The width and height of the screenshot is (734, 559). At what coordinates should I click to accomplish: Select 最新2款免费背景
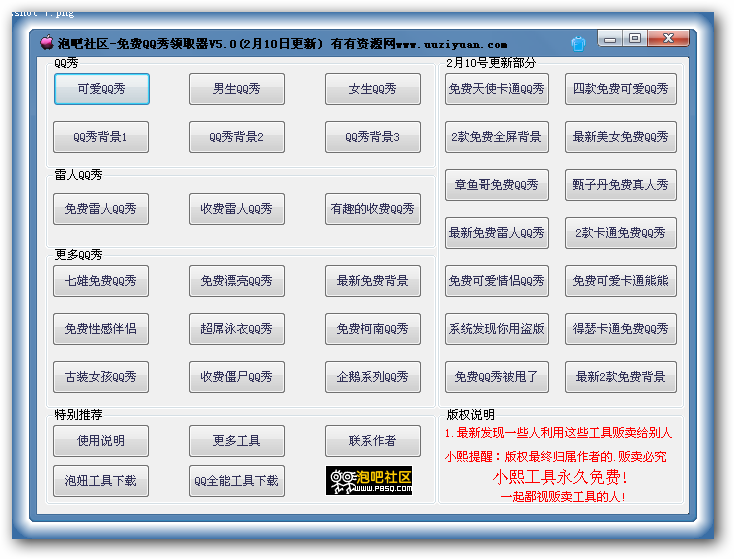click(621, 377)
